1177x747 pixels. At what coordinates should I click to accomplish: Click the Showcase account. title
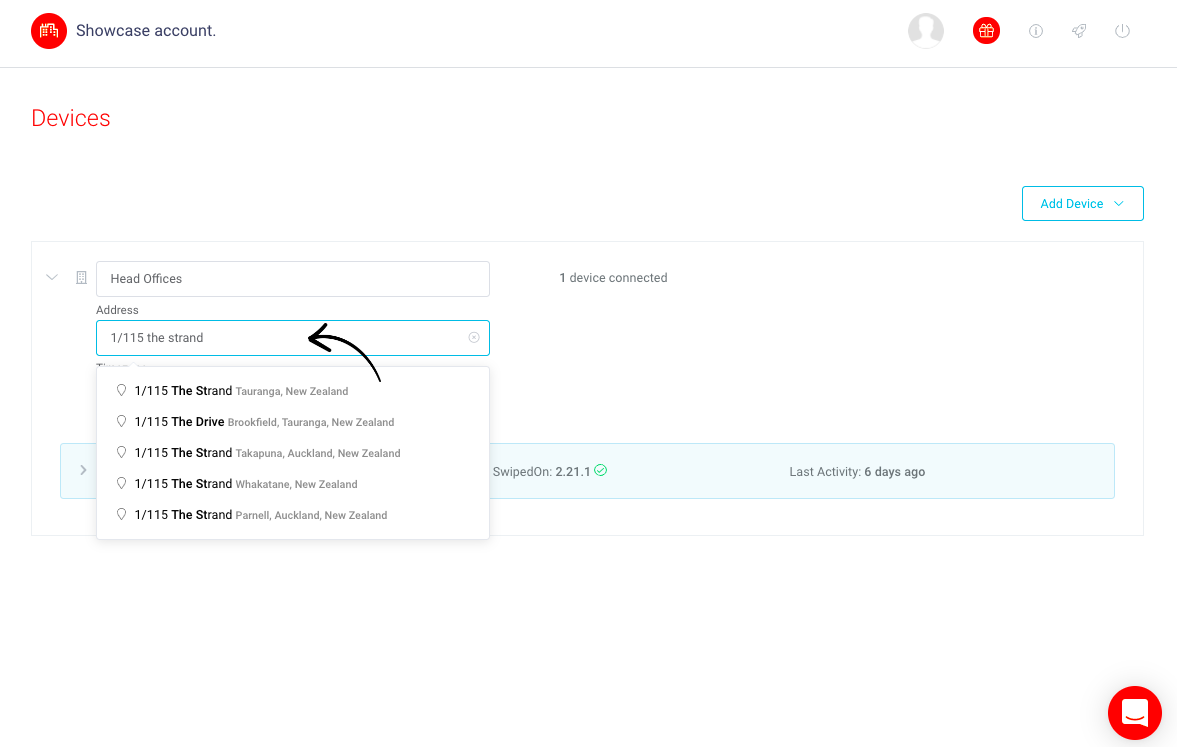[146, 31]
